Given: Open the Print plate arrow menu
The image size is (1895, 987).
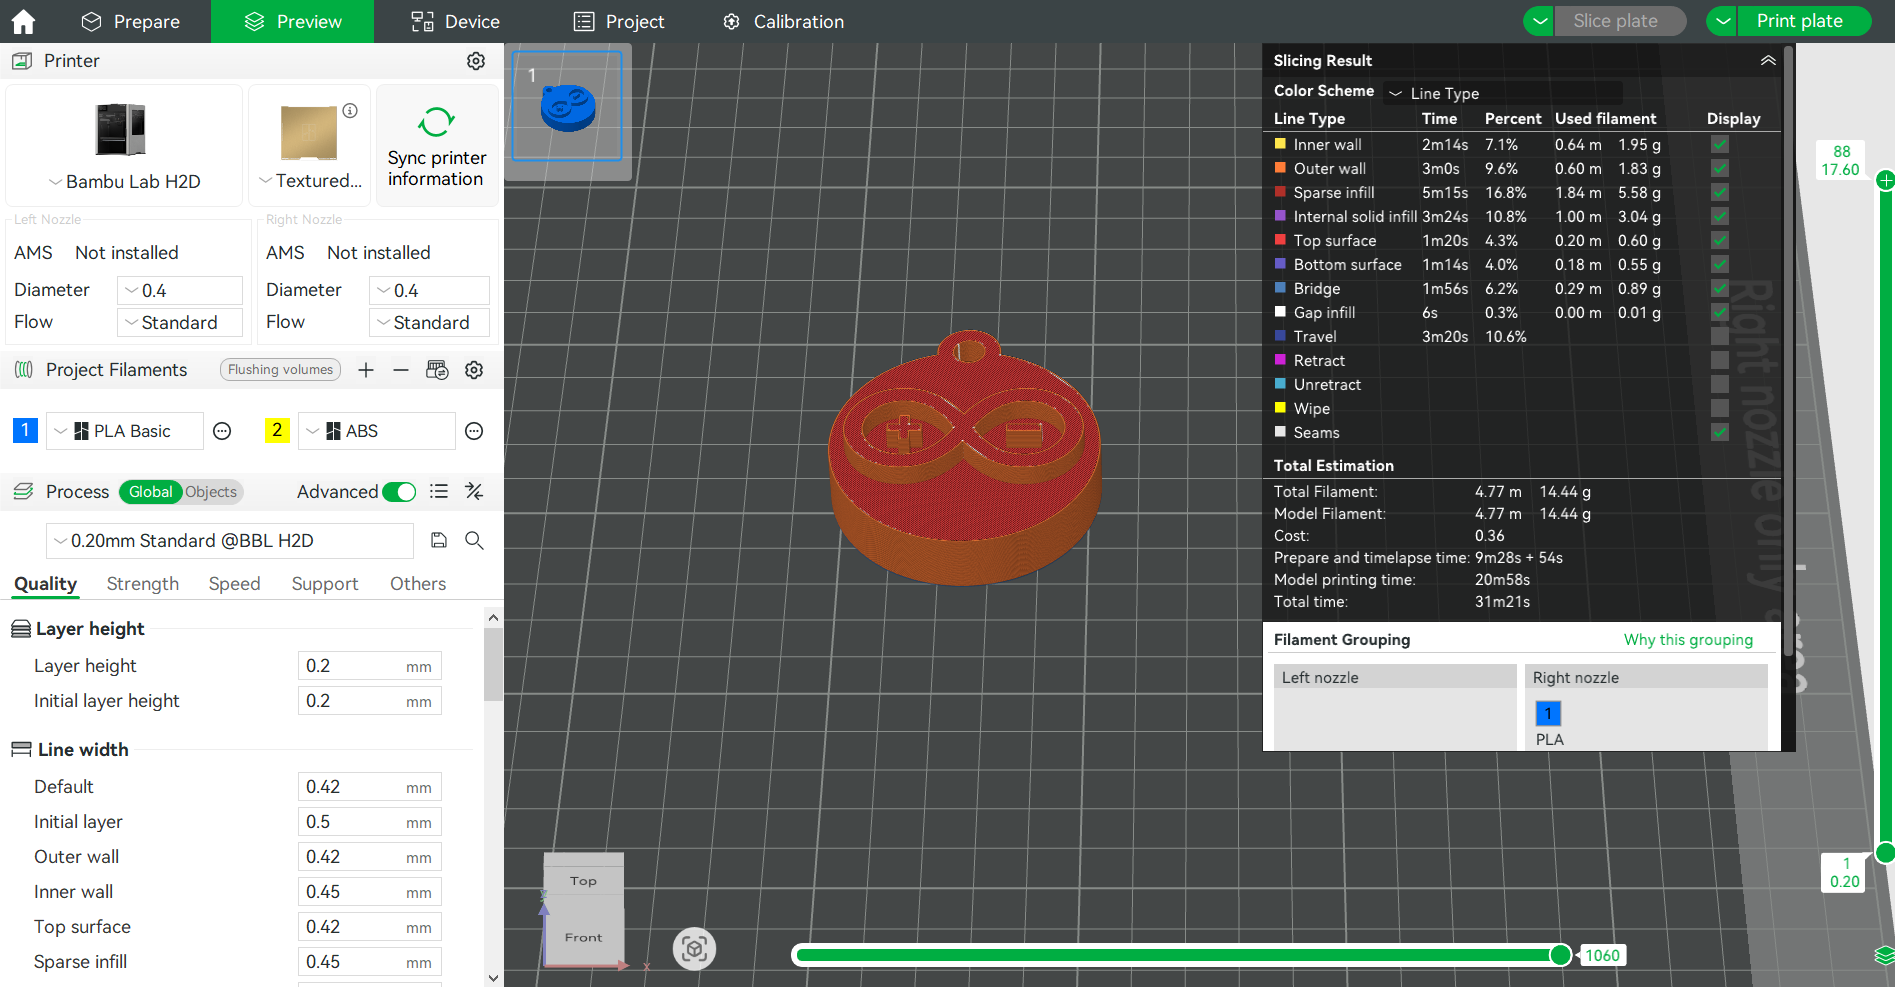Looking at the screenshot, I should pyautogui.click(x=1722, y=21).
